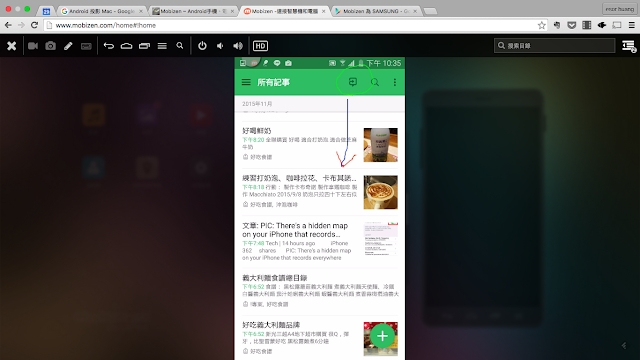Click the film-strip extension icon beside Pocket

[x=587, y=25]
